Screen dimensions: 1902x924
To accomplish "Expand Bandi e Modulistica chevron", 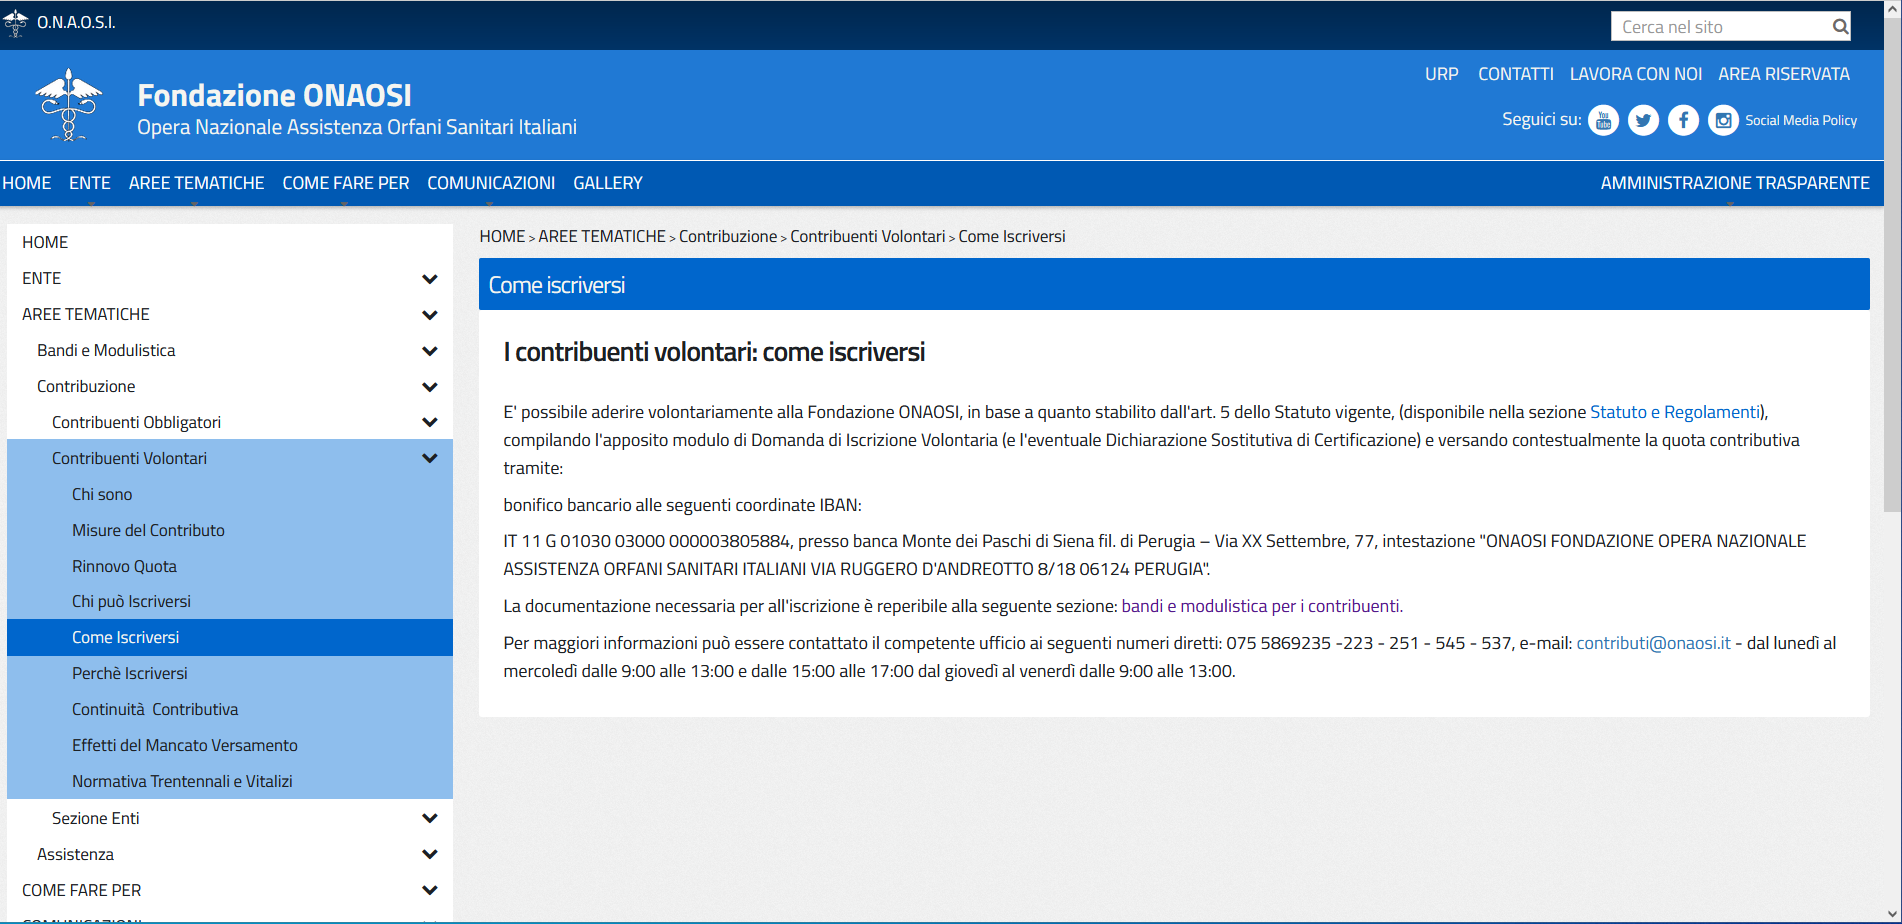I will [430, 351].
